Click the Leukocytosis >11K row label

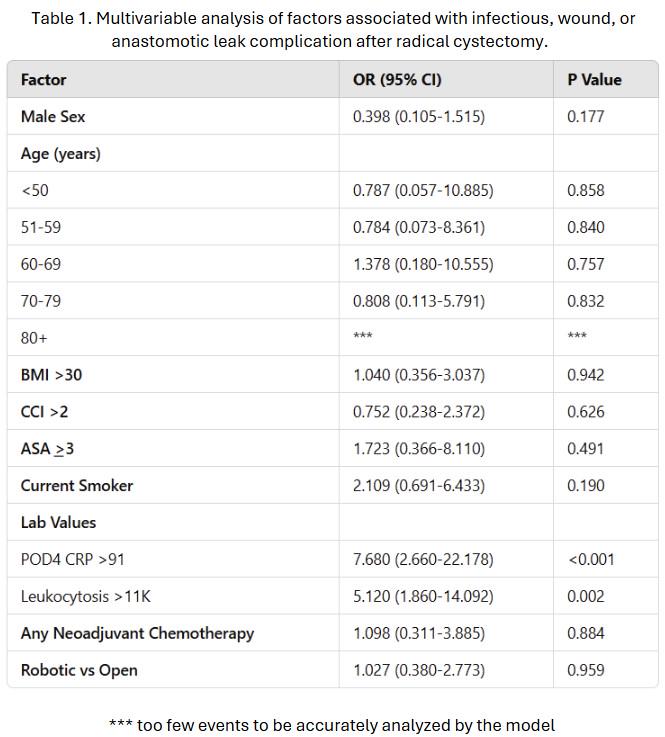[x=86, y=596]
